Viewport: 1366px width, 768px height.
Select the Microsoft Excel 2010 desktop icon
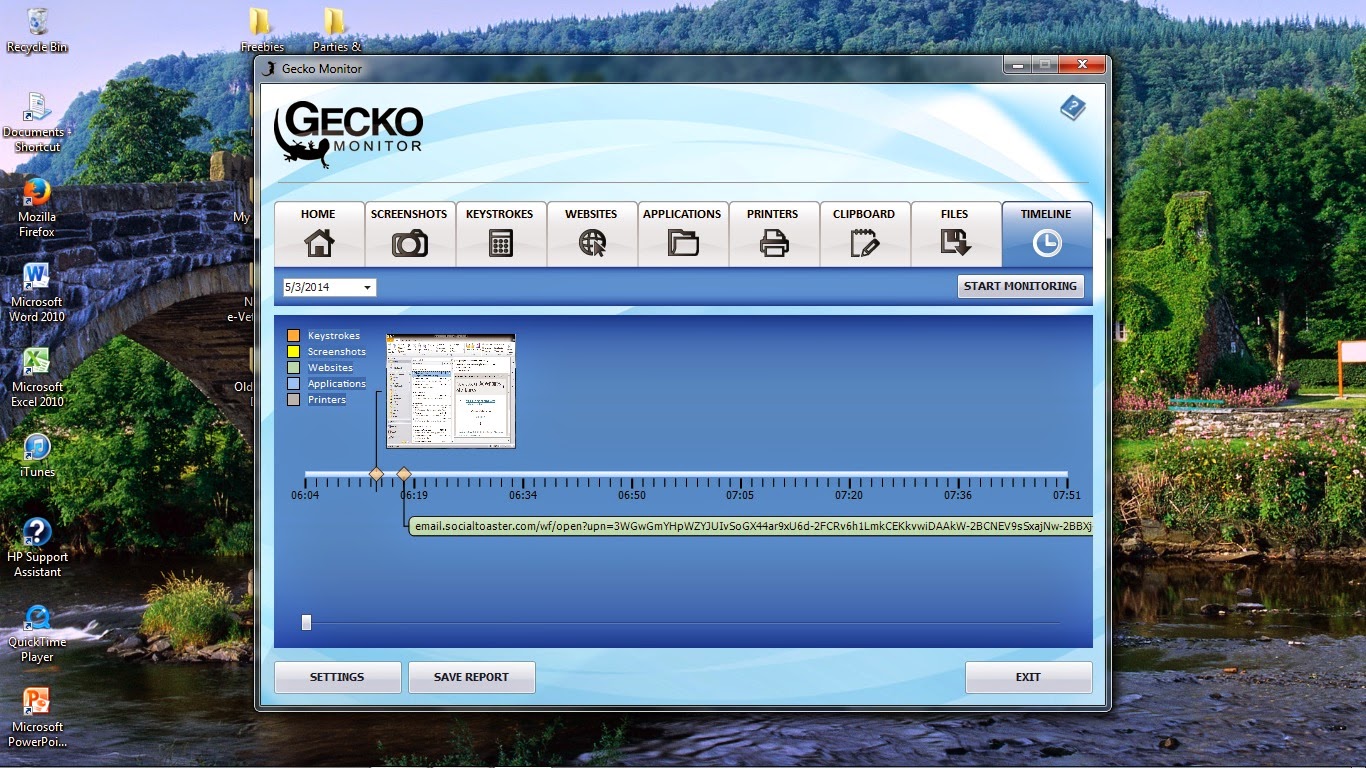click(x=37, y=378)
